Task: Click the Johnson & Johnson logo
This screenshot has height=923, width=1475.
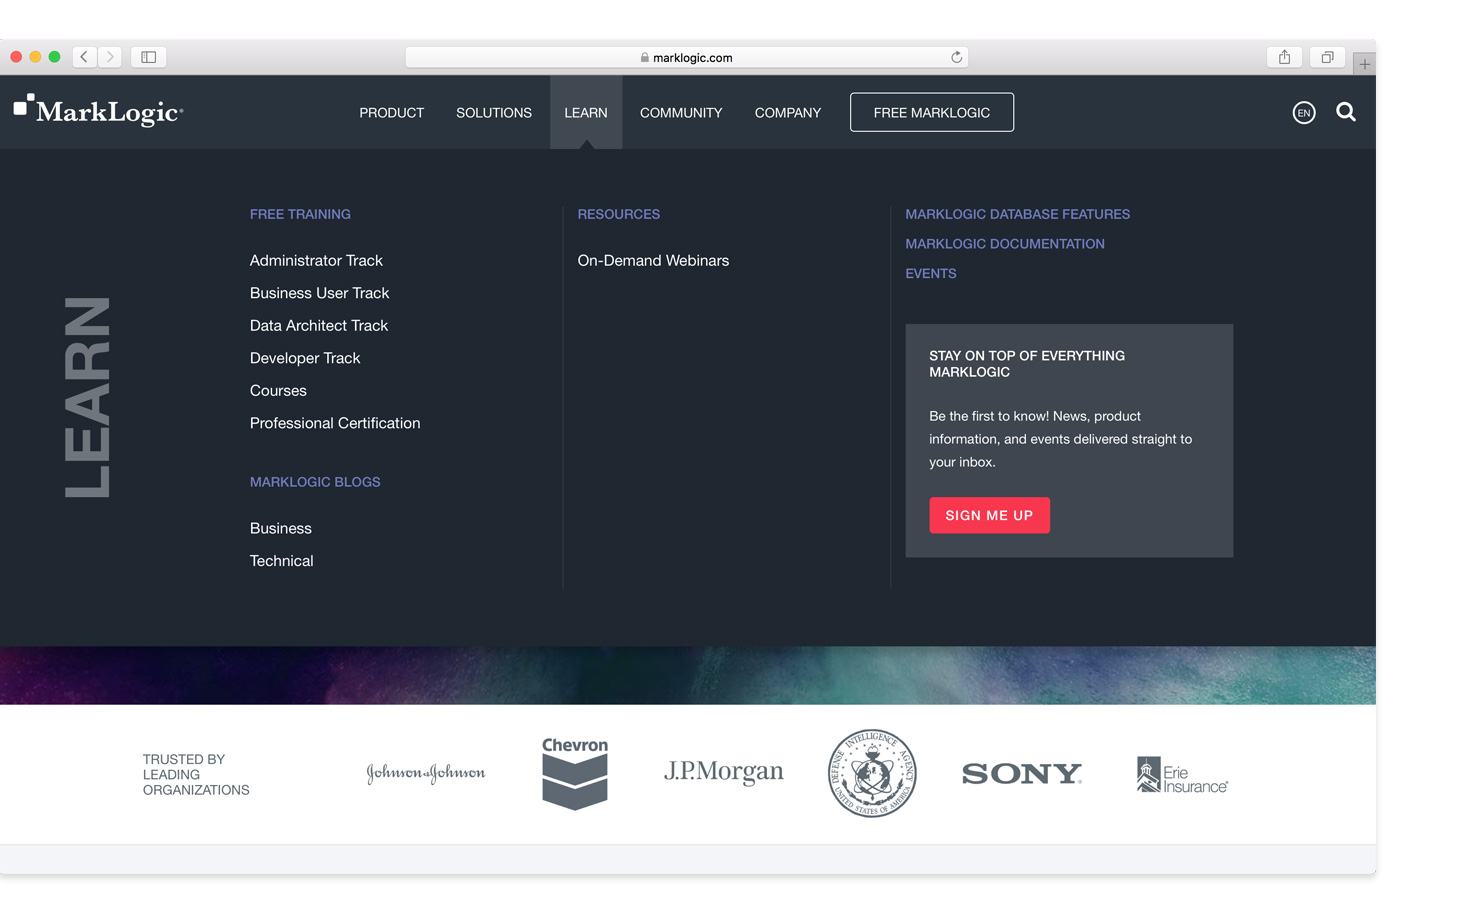Action: pyautogui.click(x=426, y=773)
